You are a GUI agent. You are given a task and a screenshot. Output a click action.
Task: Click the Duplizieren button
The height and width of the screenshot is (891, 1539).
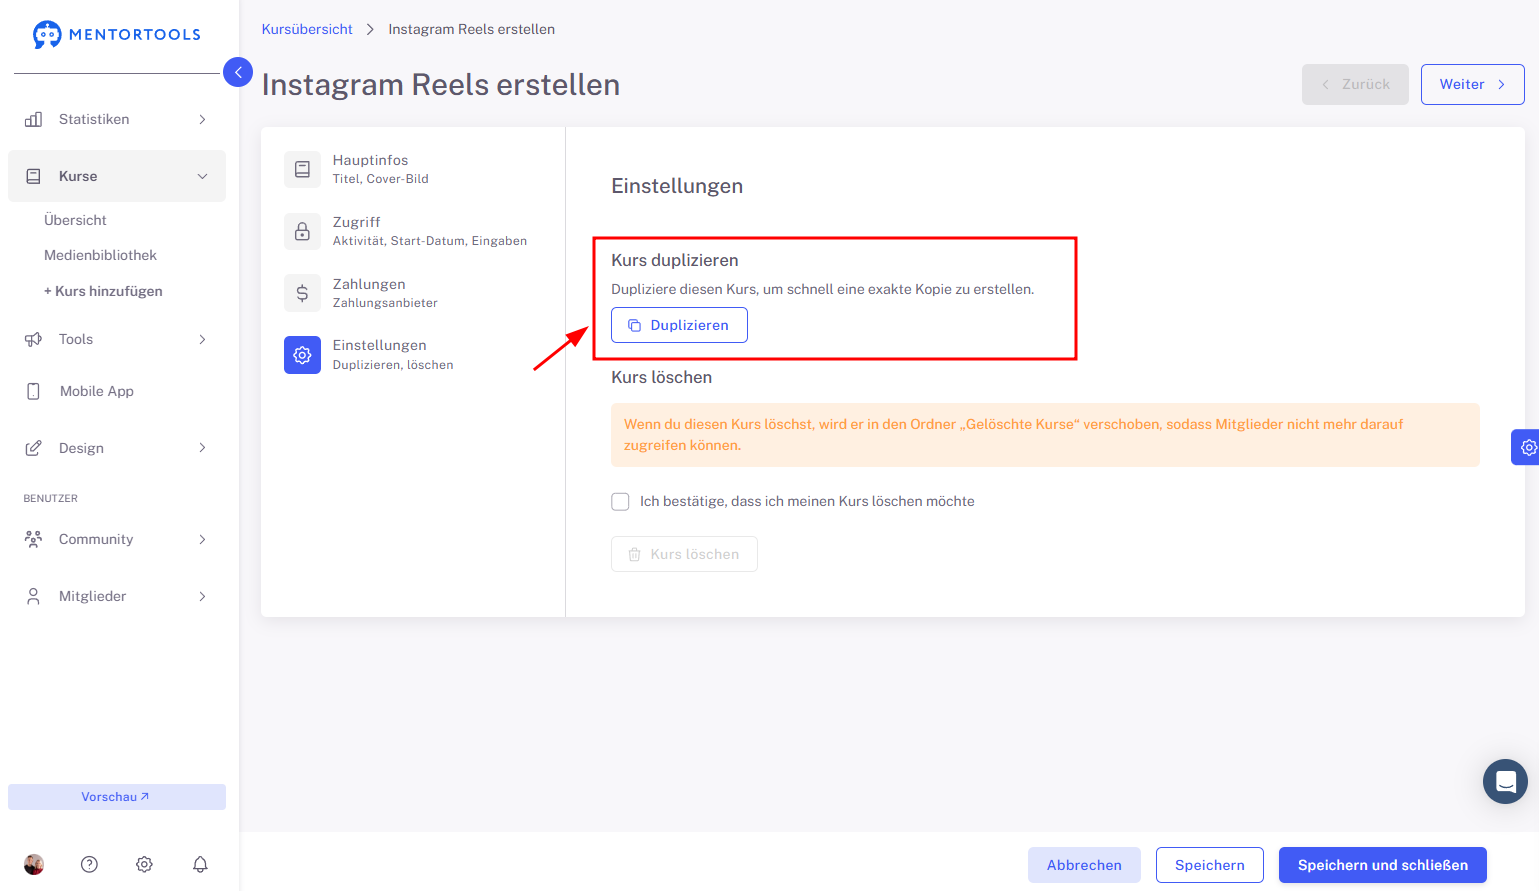tap(679, 325)
